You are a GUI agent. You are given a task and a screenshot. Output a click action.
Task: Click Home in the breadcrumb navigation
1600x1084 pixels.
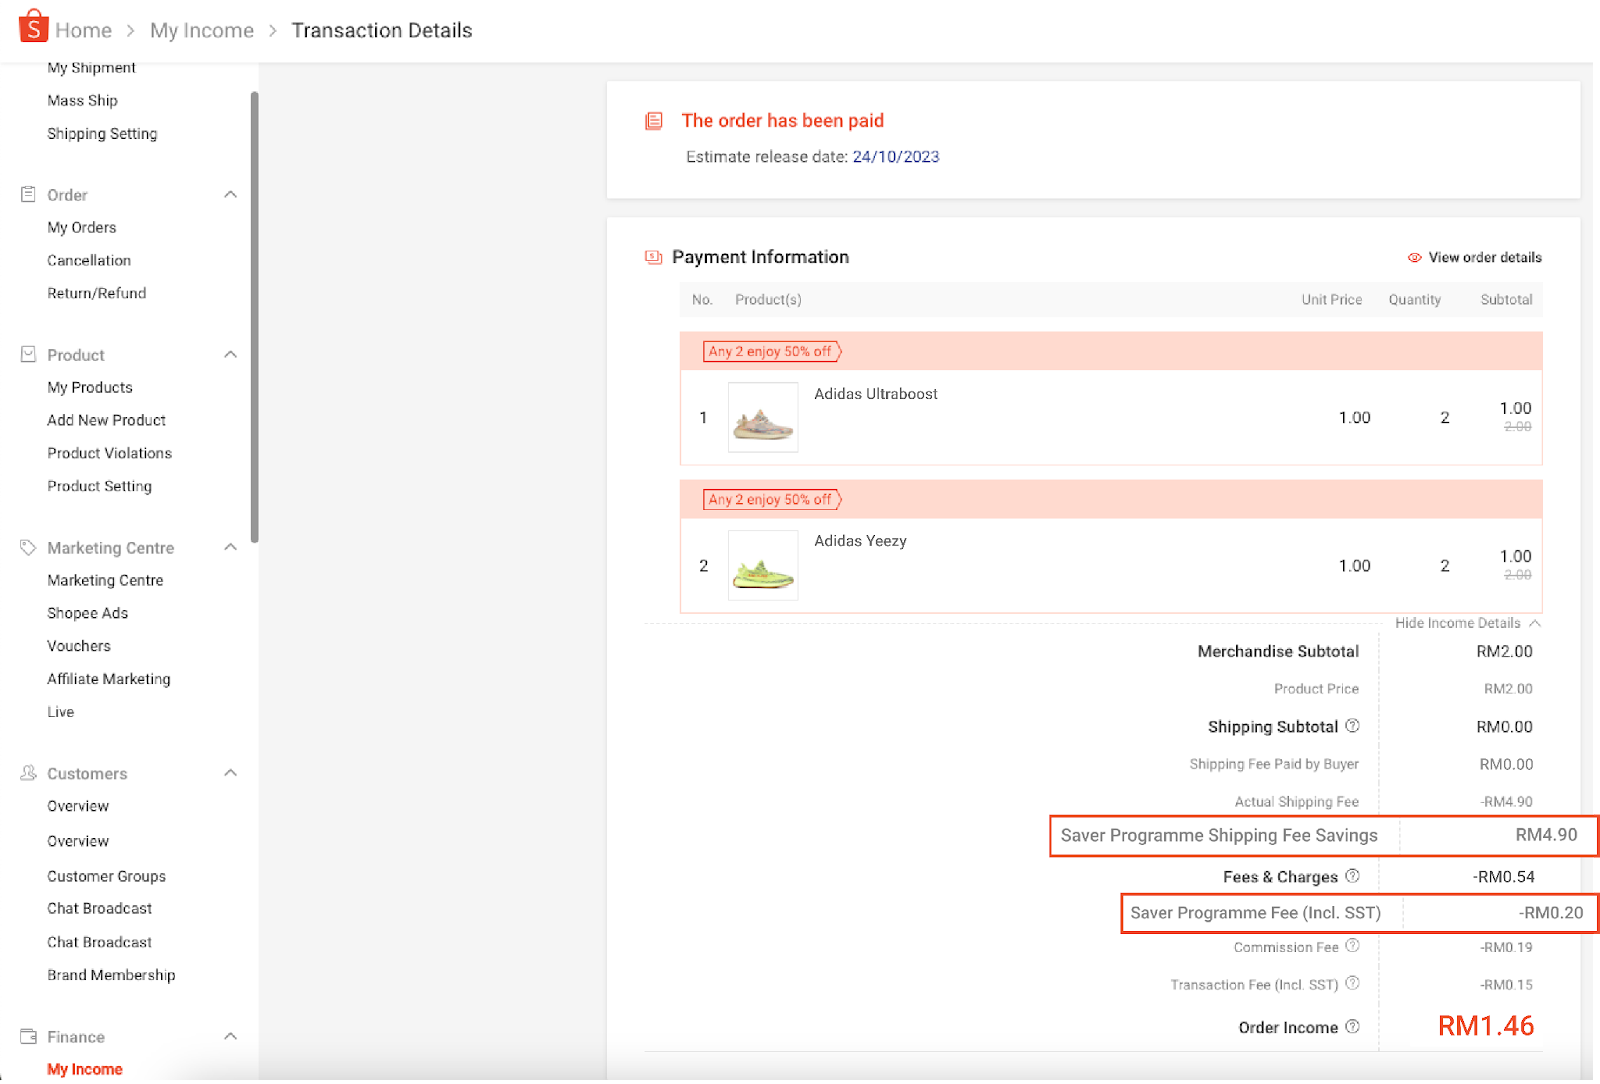pos(86,30)
